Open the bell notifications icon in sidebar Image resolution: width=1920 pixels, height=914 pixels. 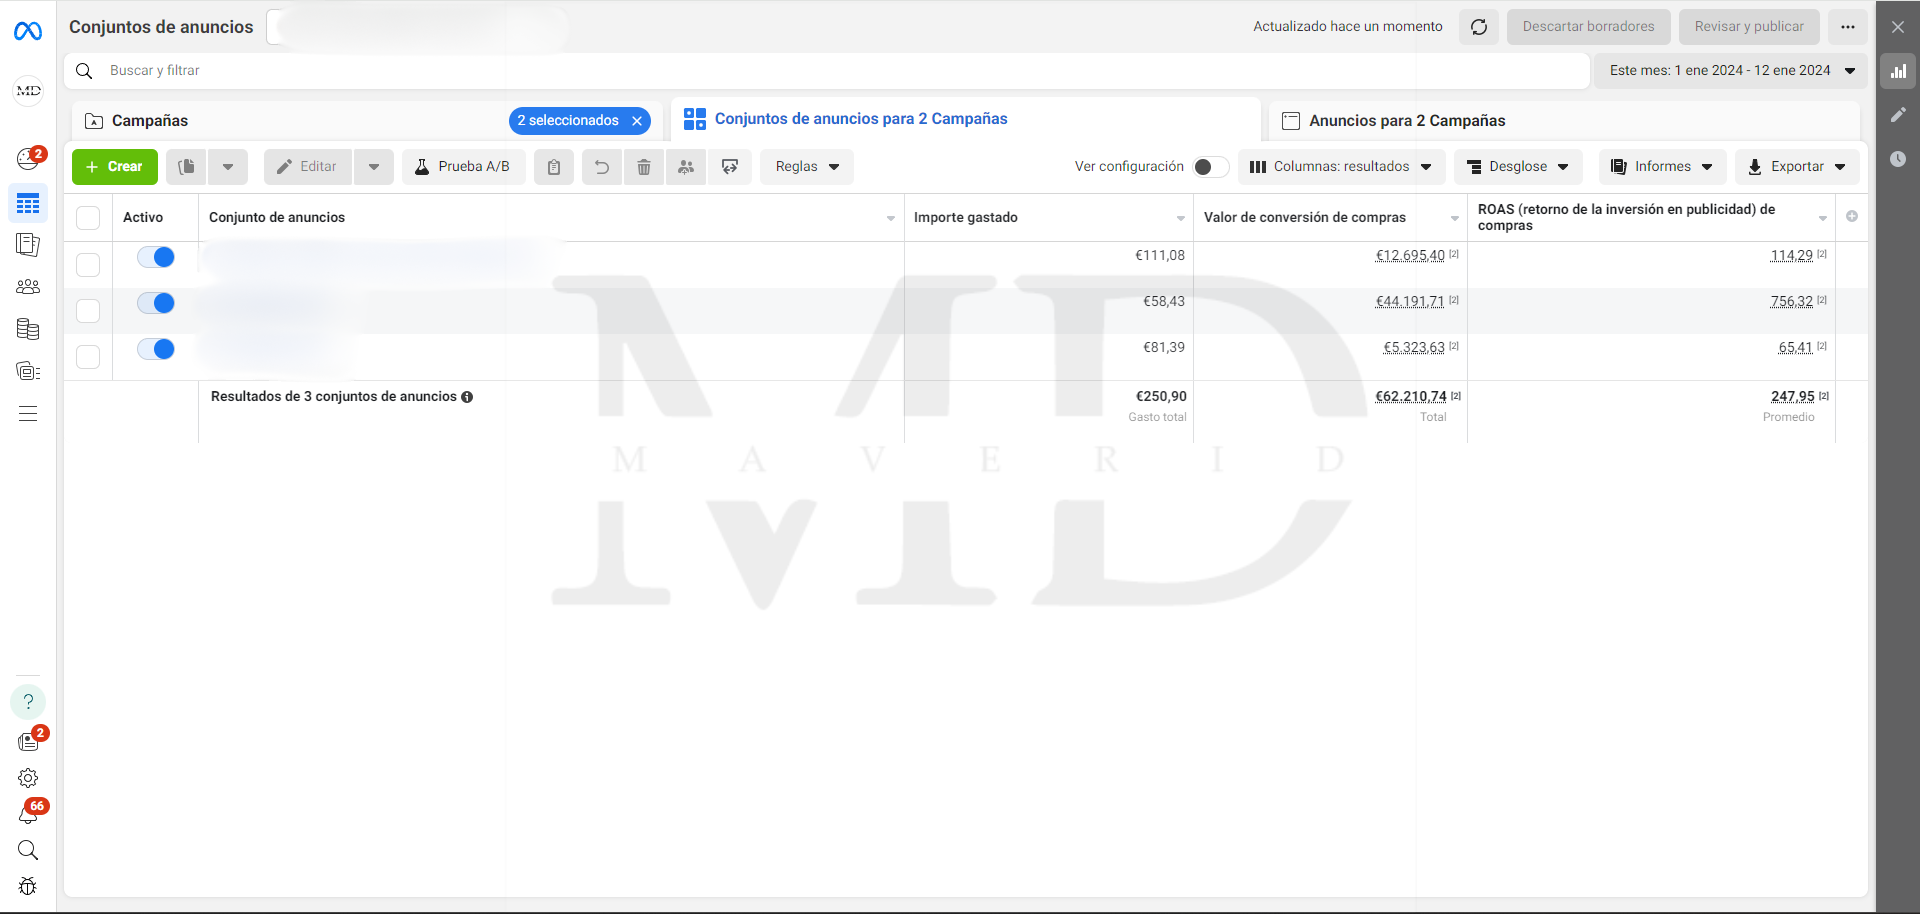28,814
